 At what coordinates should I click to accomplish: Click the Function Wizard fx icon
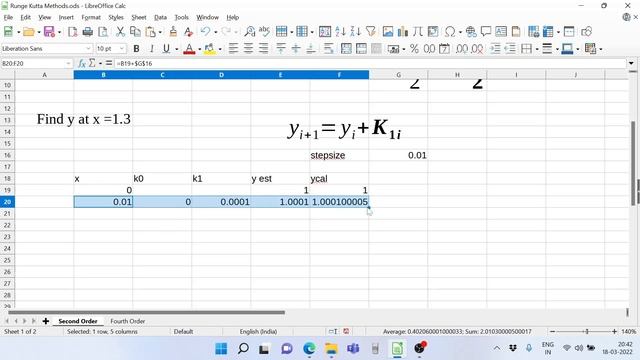click(82, 64)
